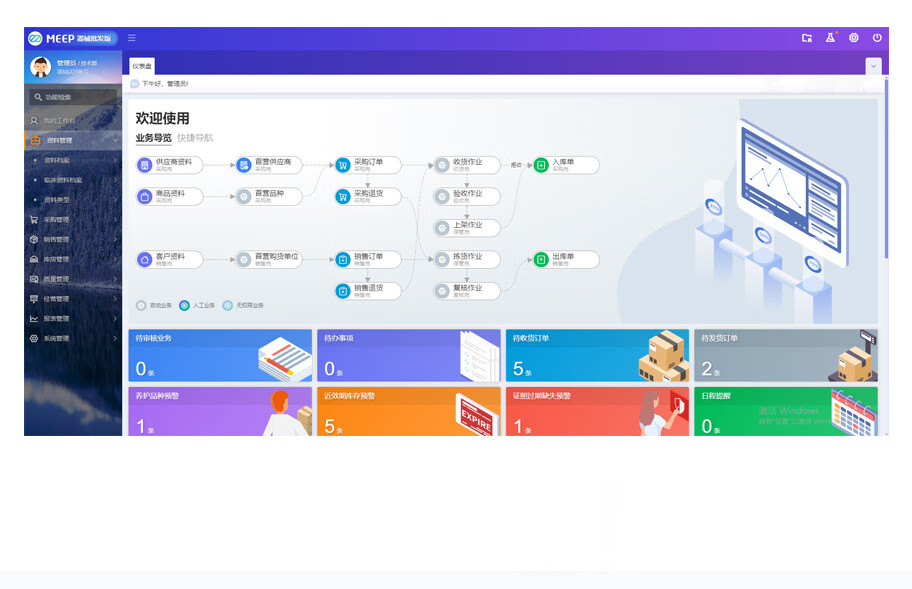The width and height of the screenshot is (912, 589).
Task: Open the 验收作业 flow node
Action: 467,197
